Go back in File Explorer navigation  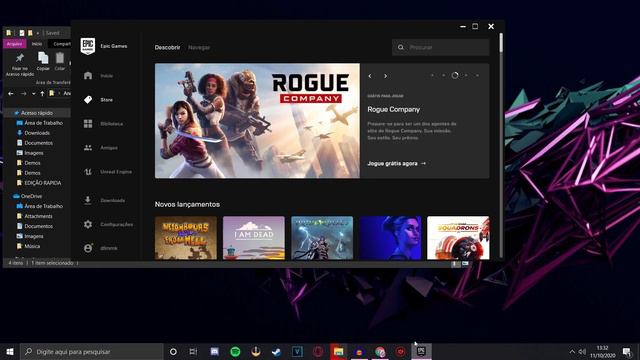click(11, 94)
